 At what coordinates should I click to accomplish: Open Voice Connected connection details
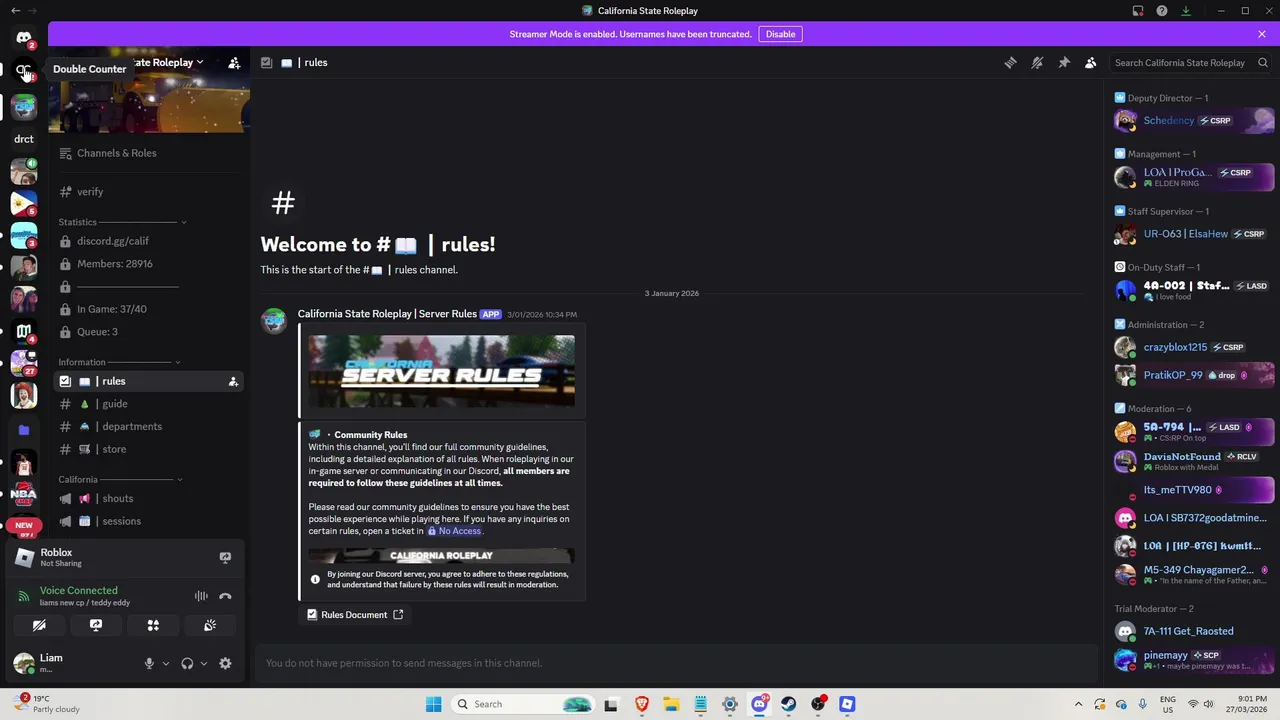(x=78, y=590)
